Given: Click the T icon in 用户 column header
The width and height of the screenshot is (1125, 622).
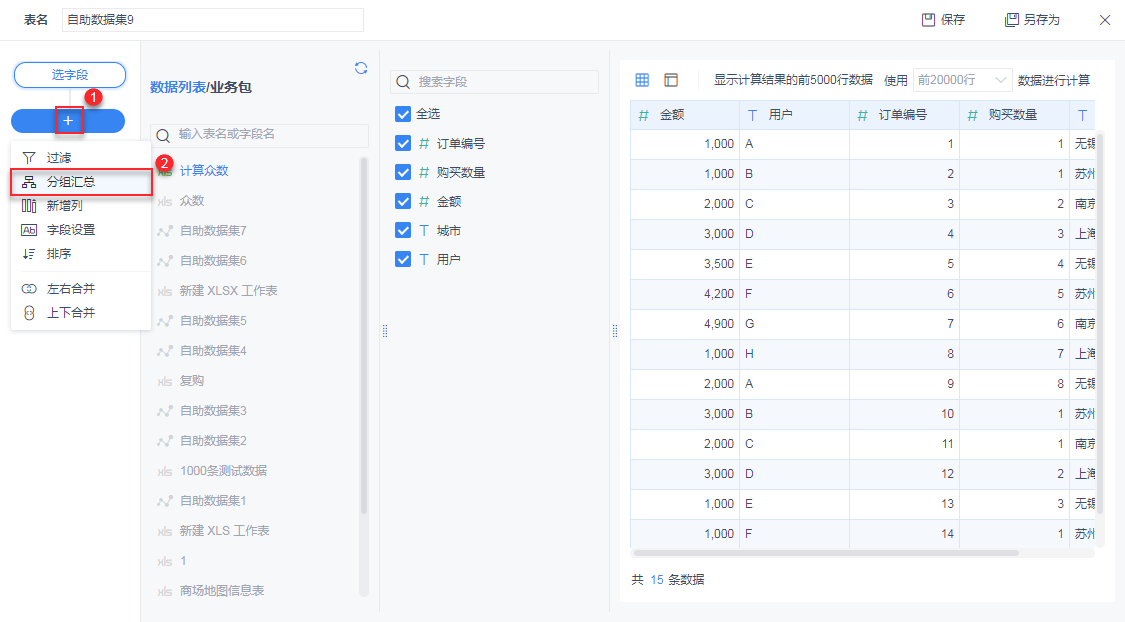Looking at the screenshot, I should pyautogui.click(x=752, y=115).
